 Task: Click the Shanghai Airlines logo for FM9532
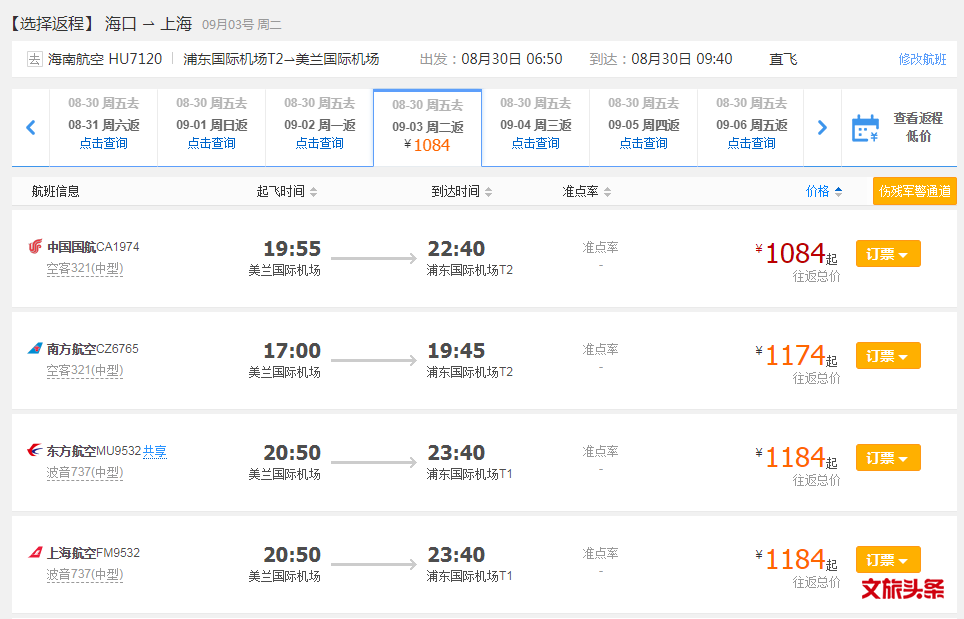pyautogui.click(x=35, y=553)
